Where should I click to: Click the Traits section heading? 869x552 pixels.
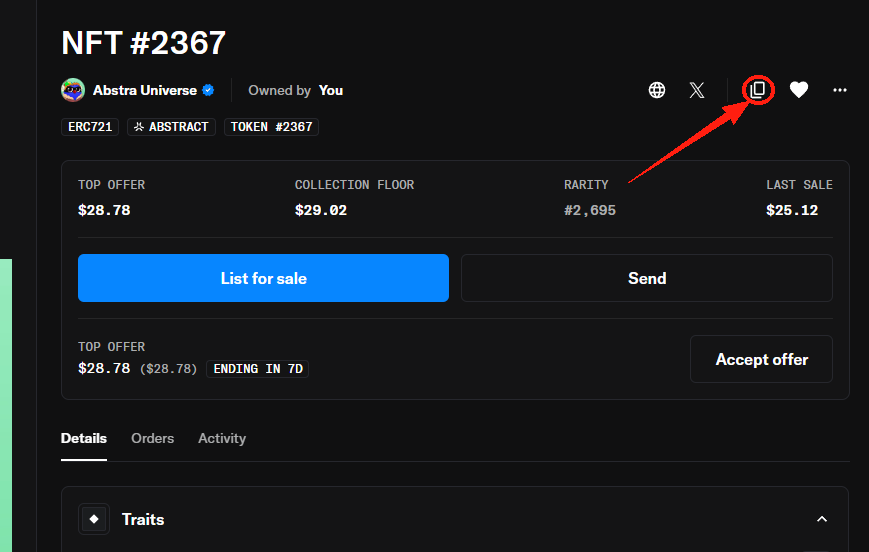(143, 519)
